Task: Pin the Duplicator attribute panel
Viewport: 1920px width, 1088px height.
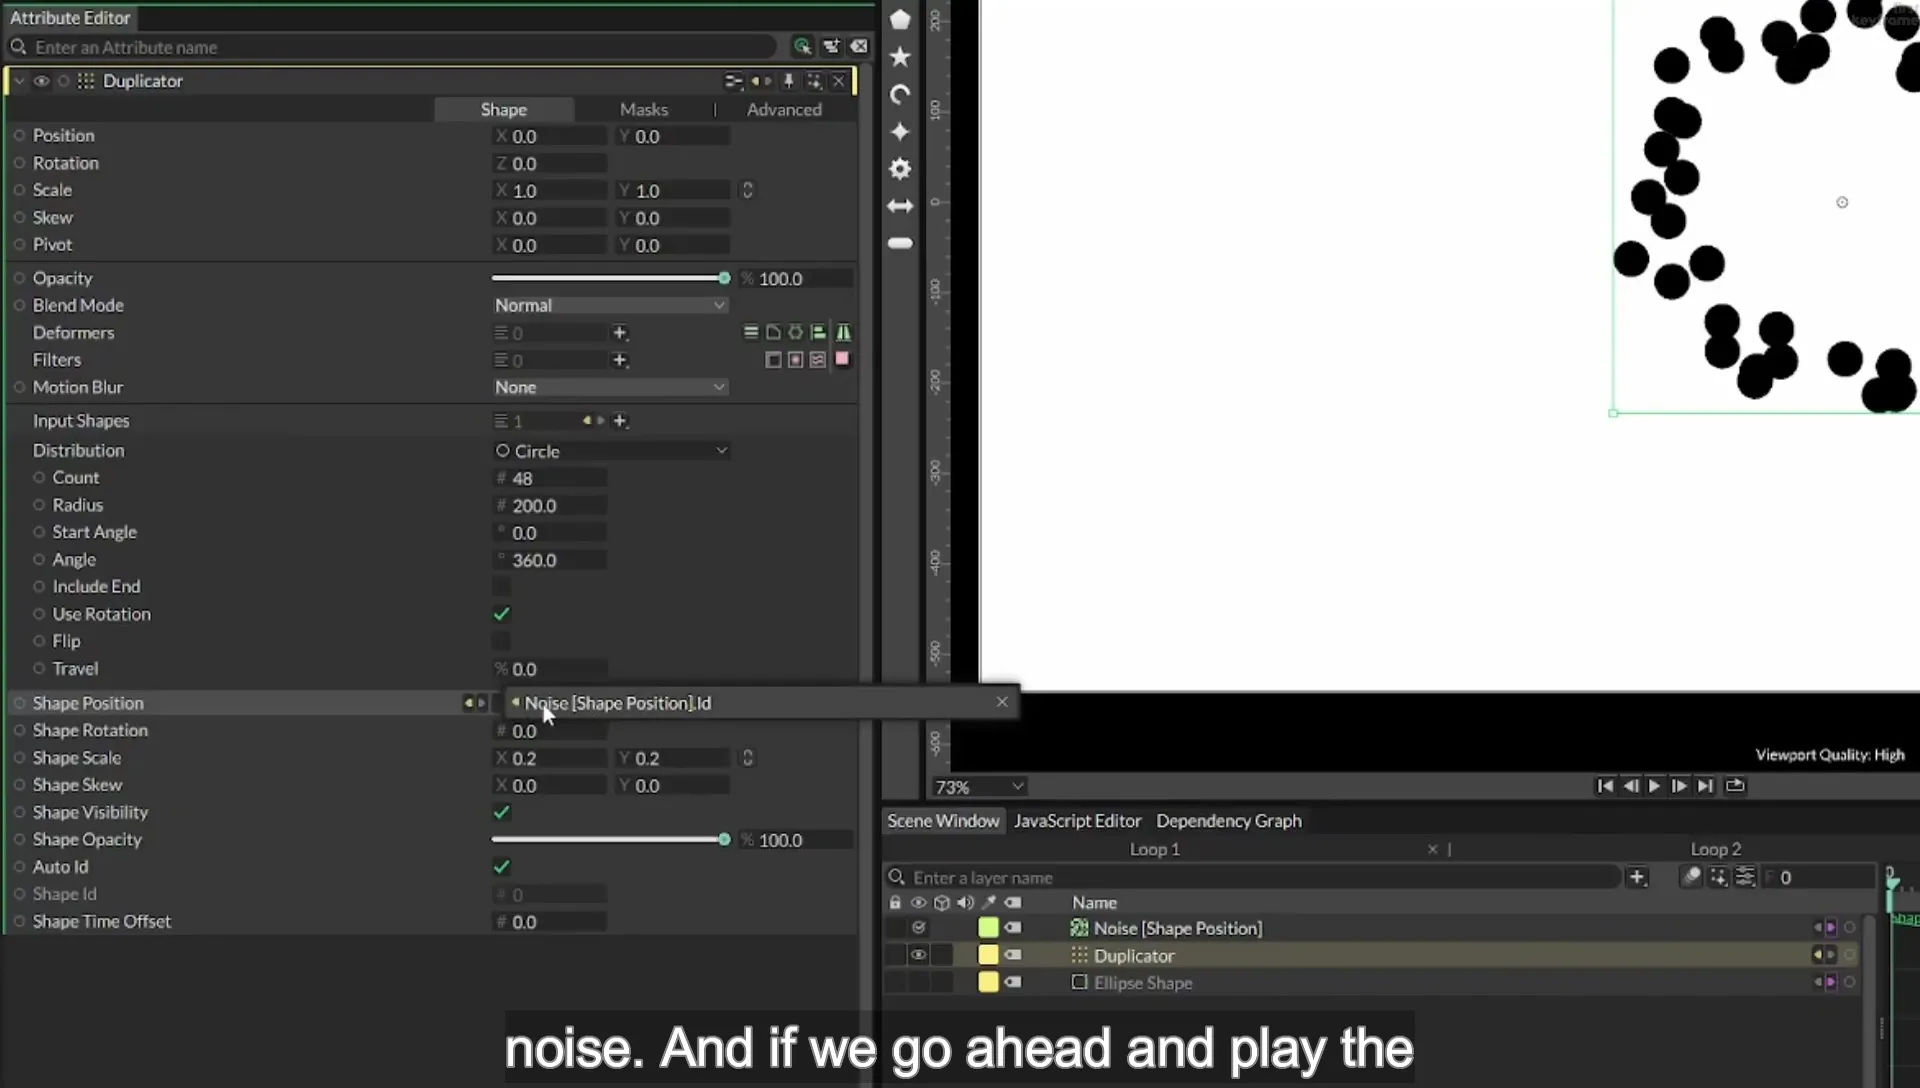Action: pos(788,81)
